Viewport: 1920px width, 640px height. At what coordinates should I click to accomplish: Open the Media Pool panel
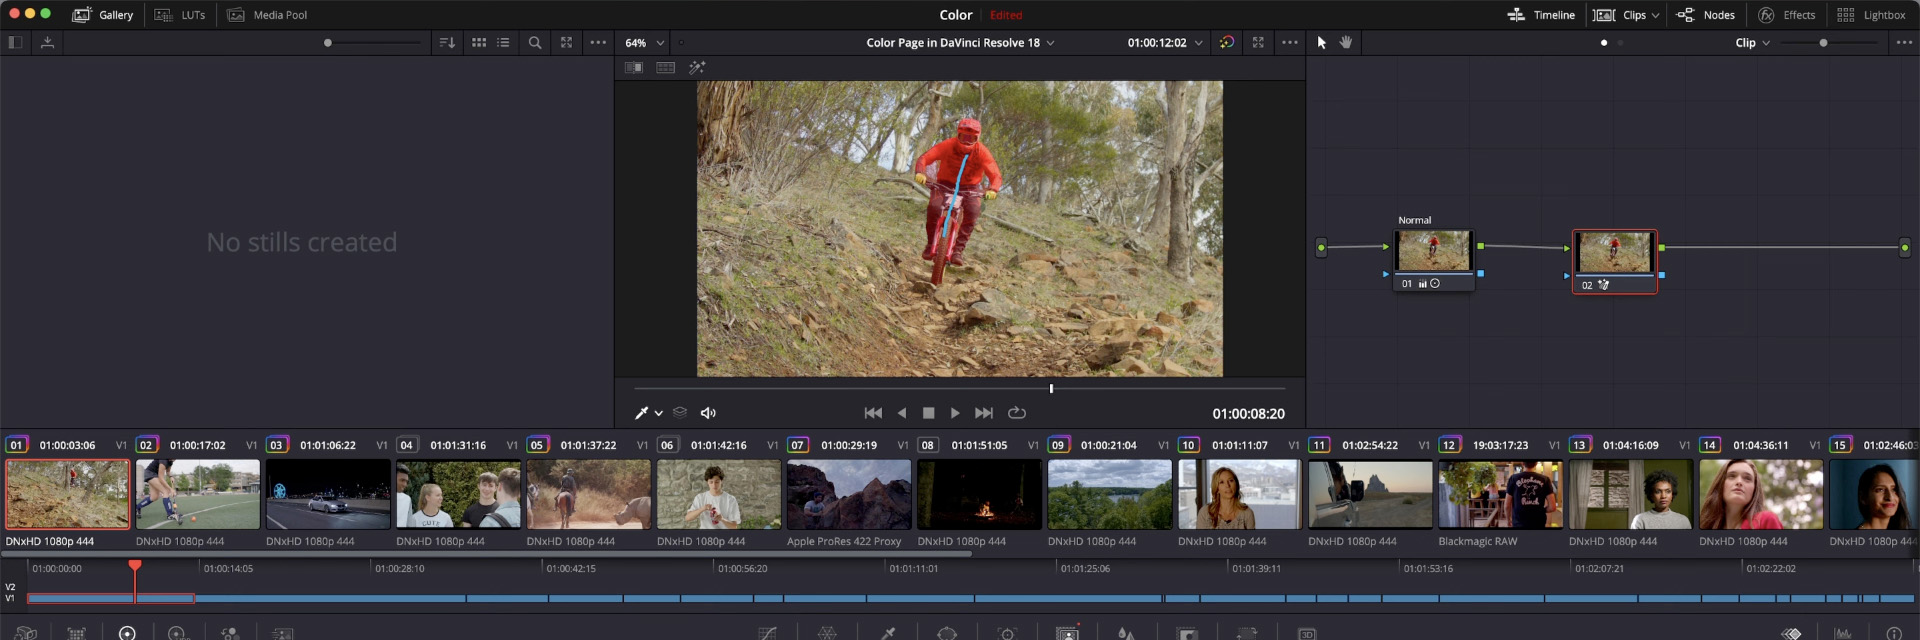(x=267, y=15)
